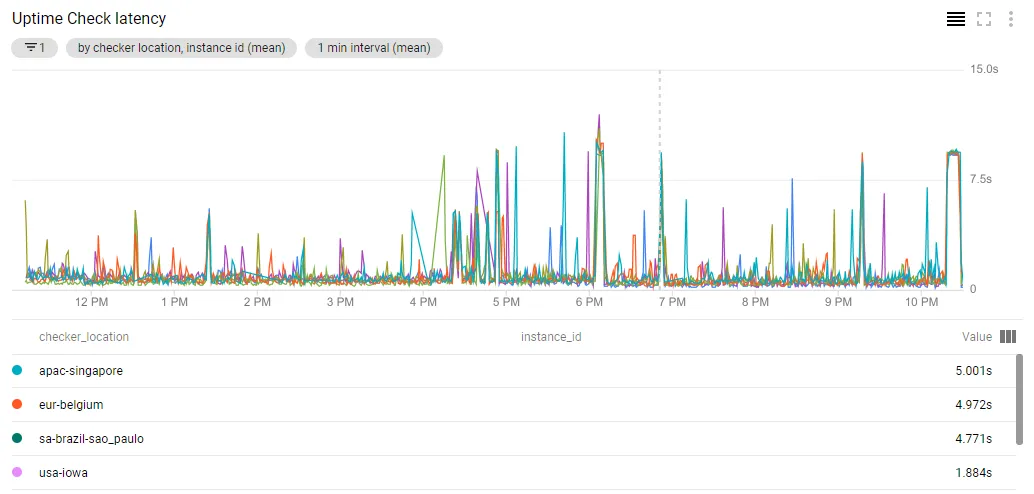This screenshot has width=1034, height=494.
Task: Open the checker location grouping chip
Action: [x=181, y=47]
